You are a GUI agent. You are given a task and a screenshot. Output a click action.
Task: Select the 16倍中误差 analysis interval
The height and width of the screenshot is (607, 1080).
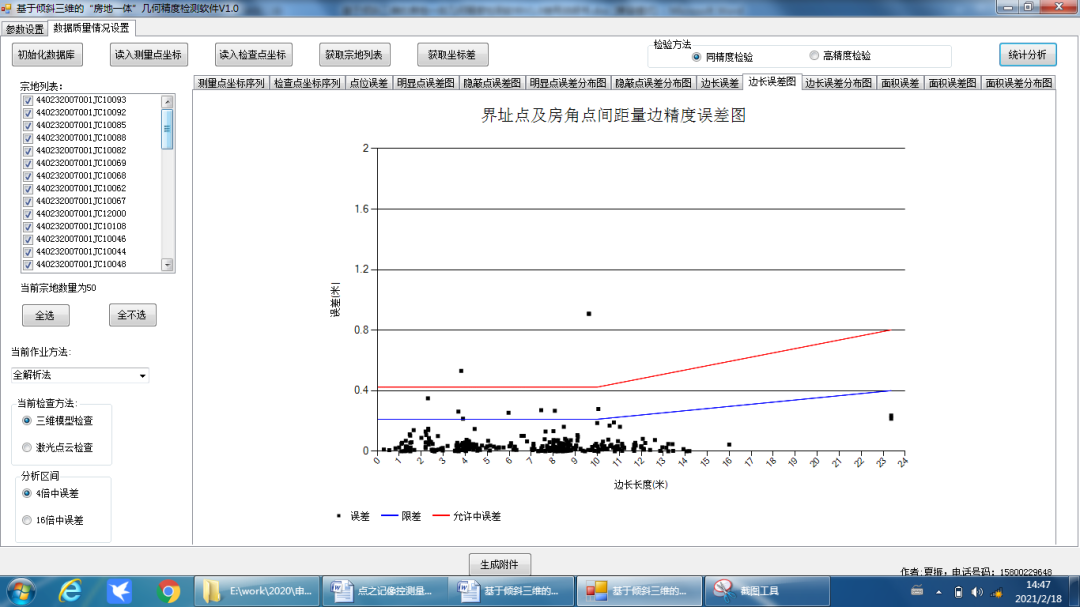click(x=27, y=520)
